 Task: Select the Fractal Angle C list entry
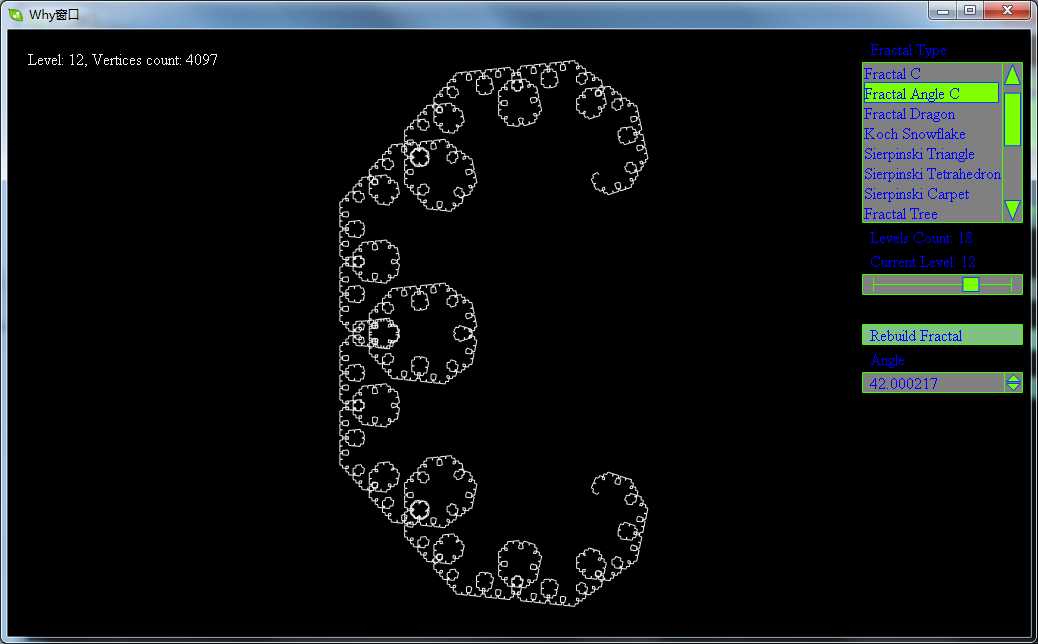pyautogui.click(x=931, y=93)
